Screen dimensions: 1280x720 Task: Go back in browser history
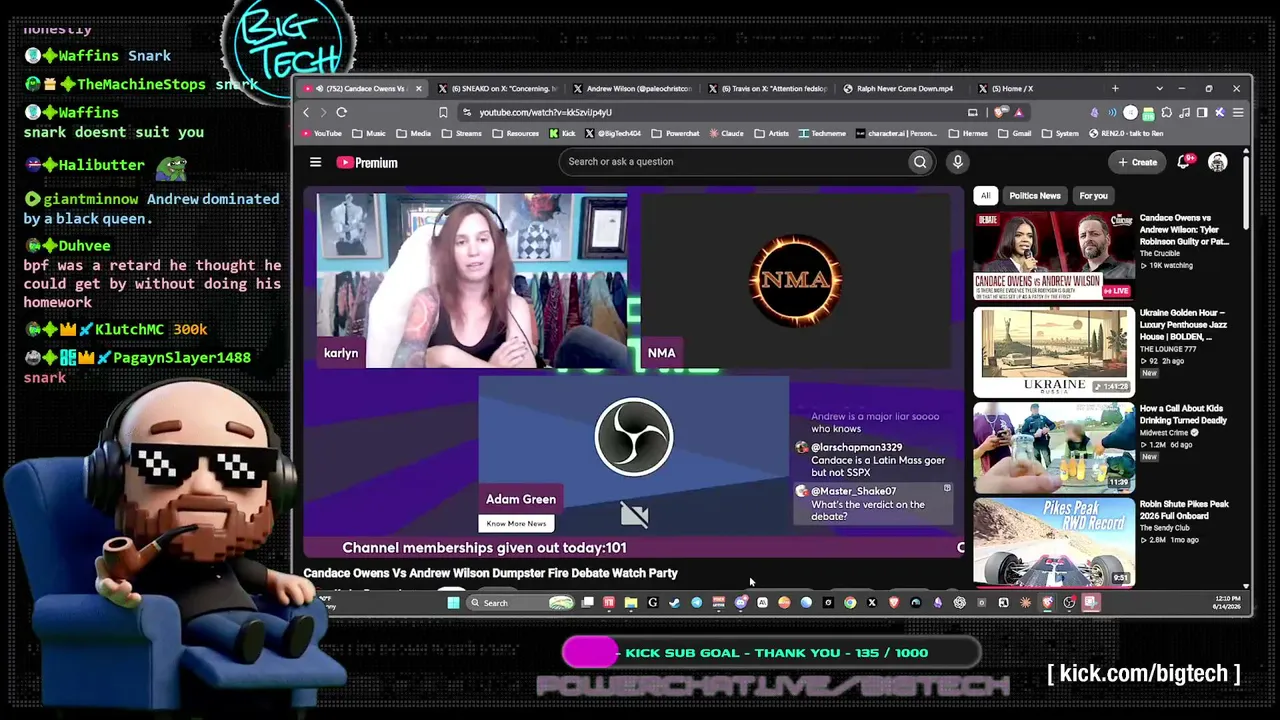[x=306, y=112]
